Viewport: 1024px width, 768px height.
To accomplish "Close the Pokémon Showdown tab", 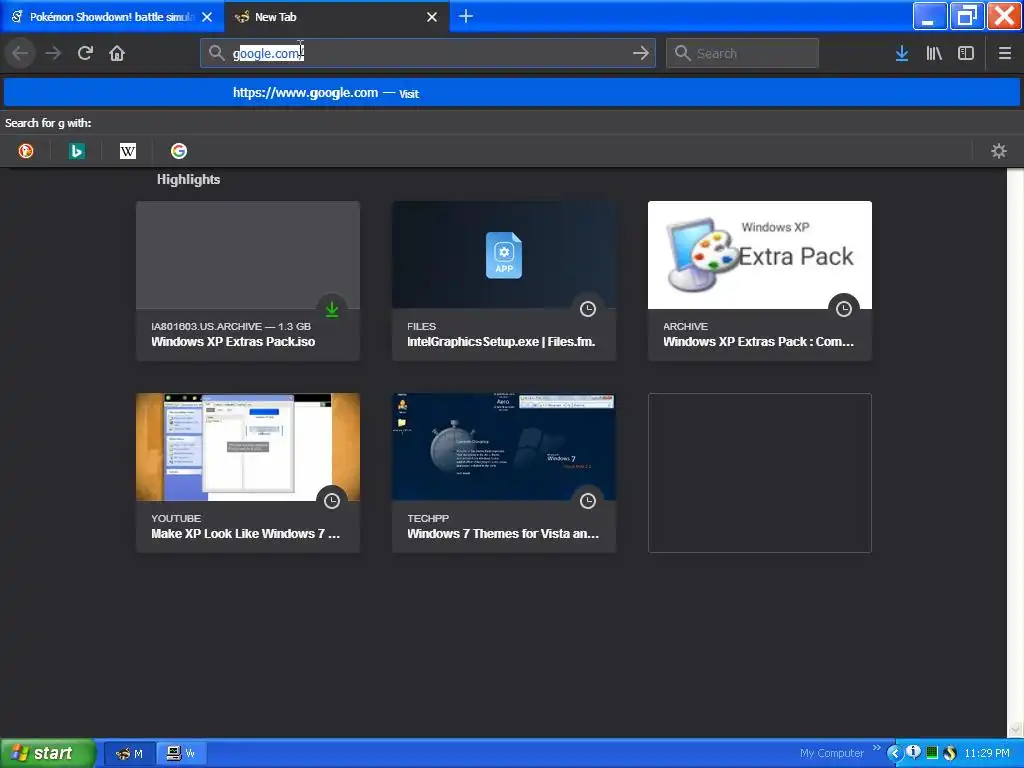I will coord(207,17).
